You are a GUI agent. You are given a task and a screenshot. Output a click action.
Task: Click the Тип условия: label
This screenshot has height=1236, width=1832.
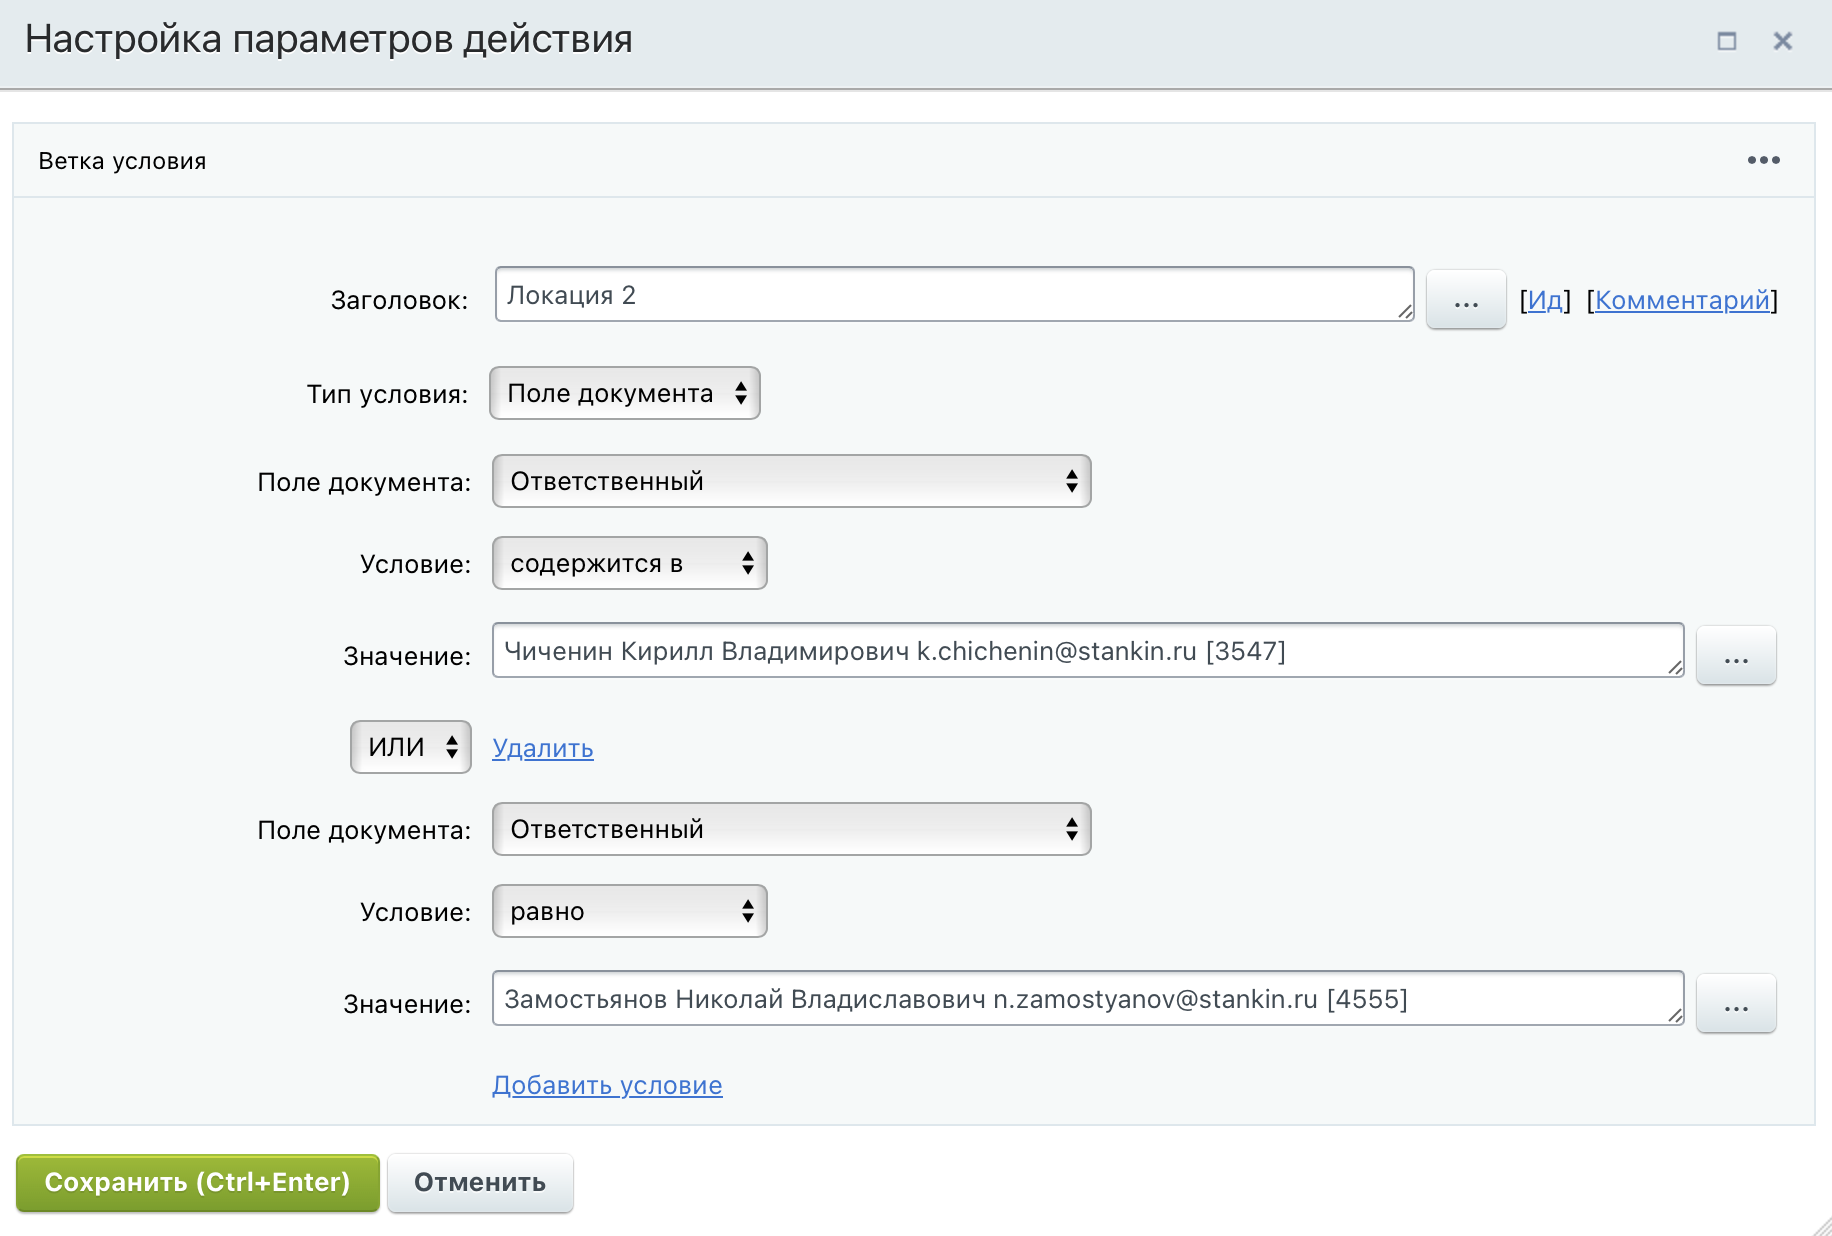[x=387, y=394]
